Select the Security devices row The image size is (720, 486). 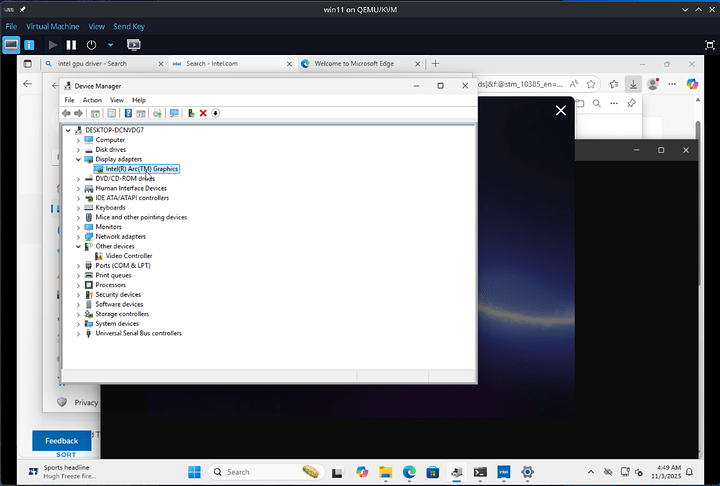click(113, 294)
